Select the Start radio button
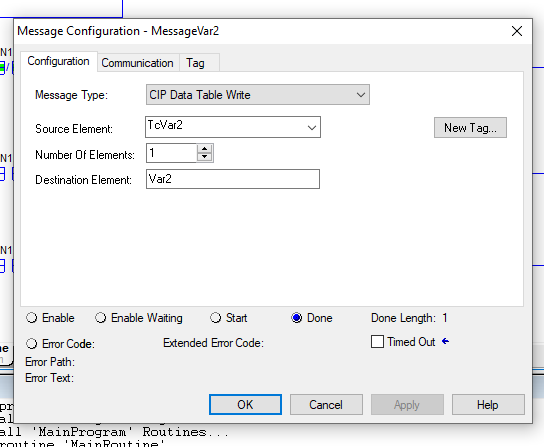Screen dimensions: 544x447 pyautogui.click(x=215, y=318)
